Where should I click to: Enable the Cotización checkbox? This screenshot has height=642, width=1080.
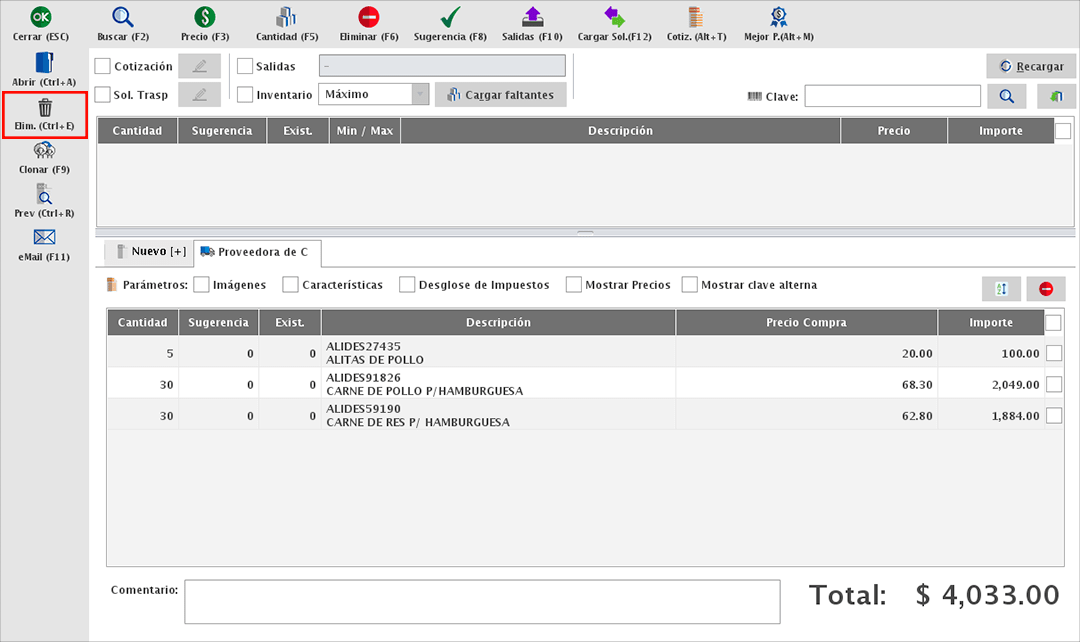(x=103, y=66)
